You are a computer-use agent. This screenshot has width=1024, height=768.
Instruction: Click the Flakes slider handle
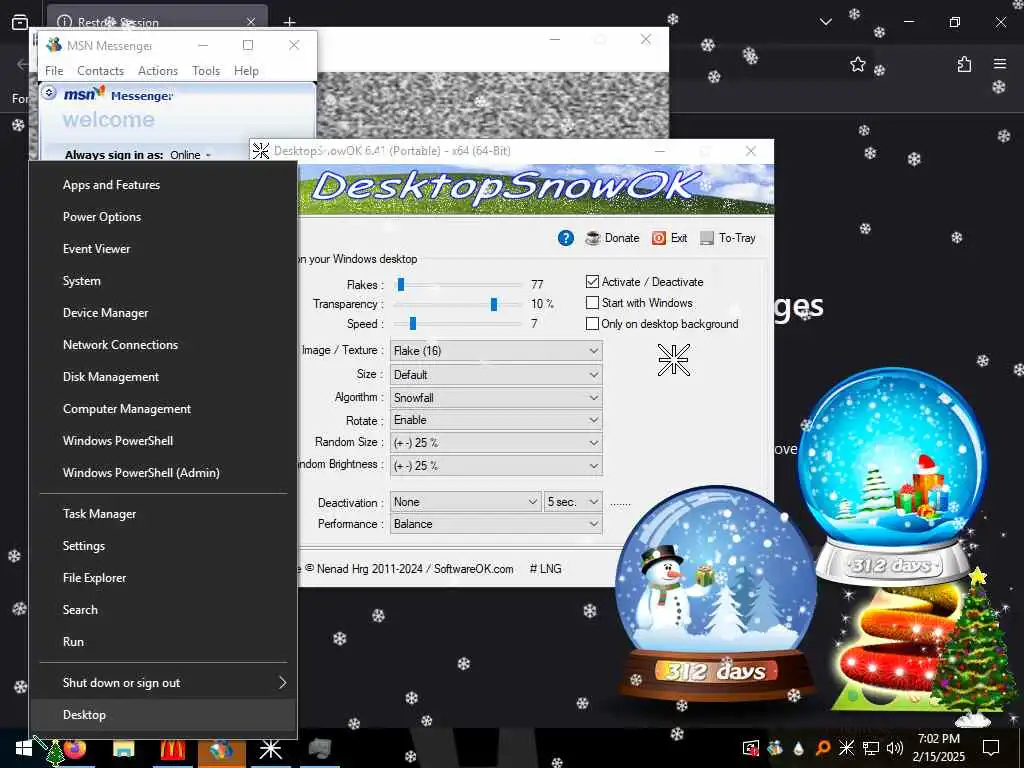point(401,284)
